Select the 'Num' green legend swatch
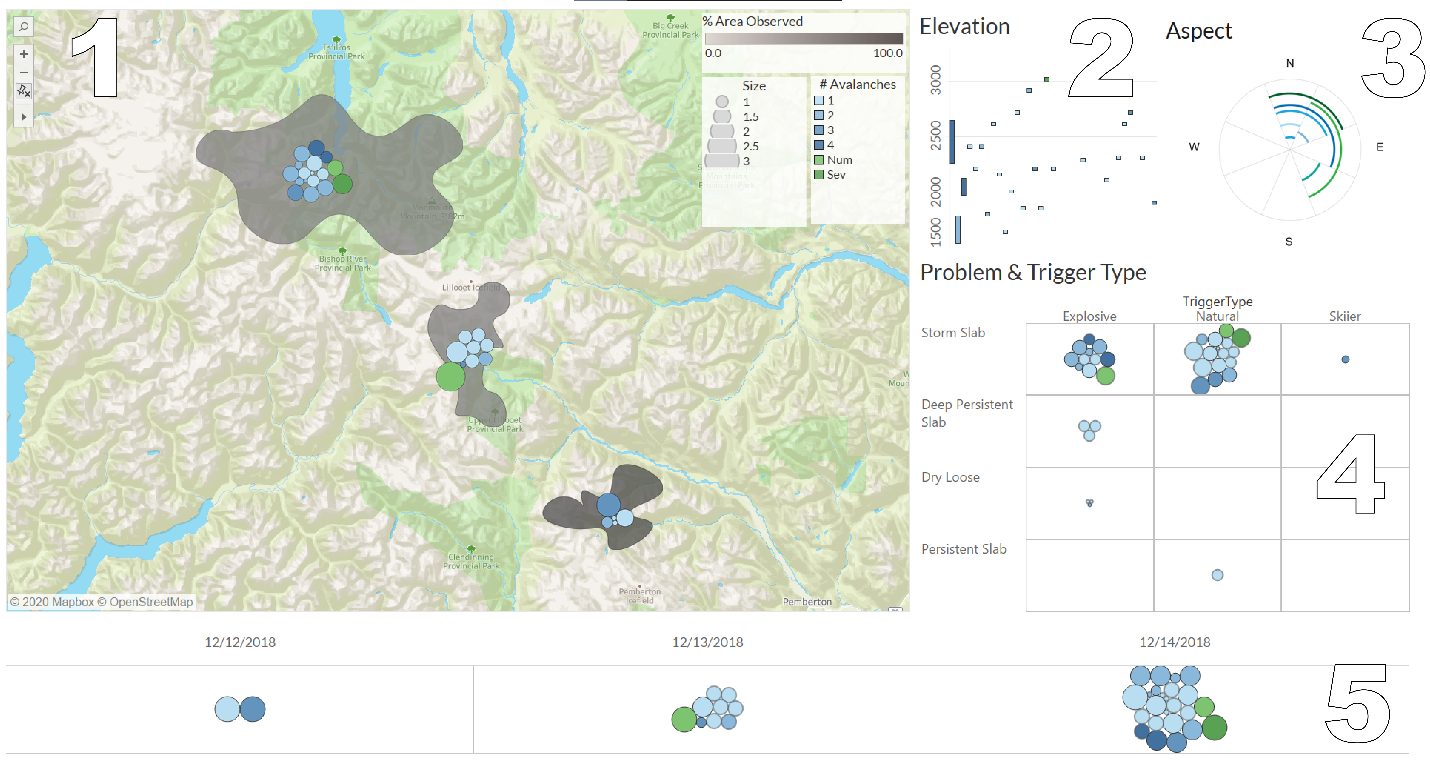 click(820, 159)
